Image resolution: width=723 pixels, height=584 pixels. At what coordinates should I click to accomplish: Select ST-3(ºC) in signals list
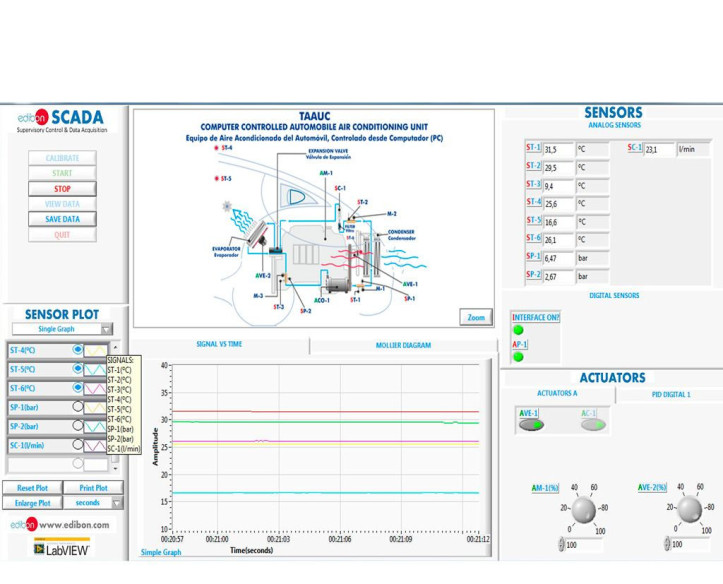(120, 389)
